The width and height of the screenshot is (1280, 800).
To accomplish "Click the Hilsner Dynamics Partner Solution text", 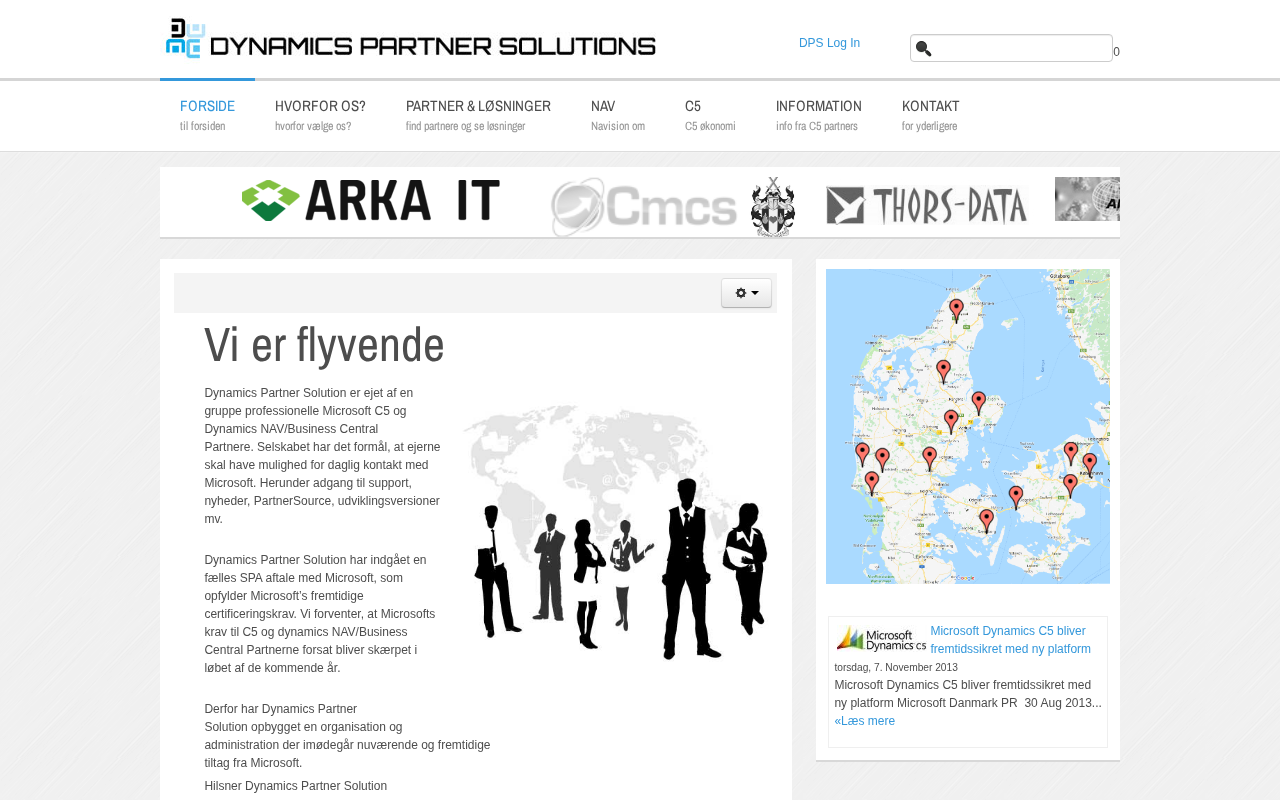I will tap(296, 786).
